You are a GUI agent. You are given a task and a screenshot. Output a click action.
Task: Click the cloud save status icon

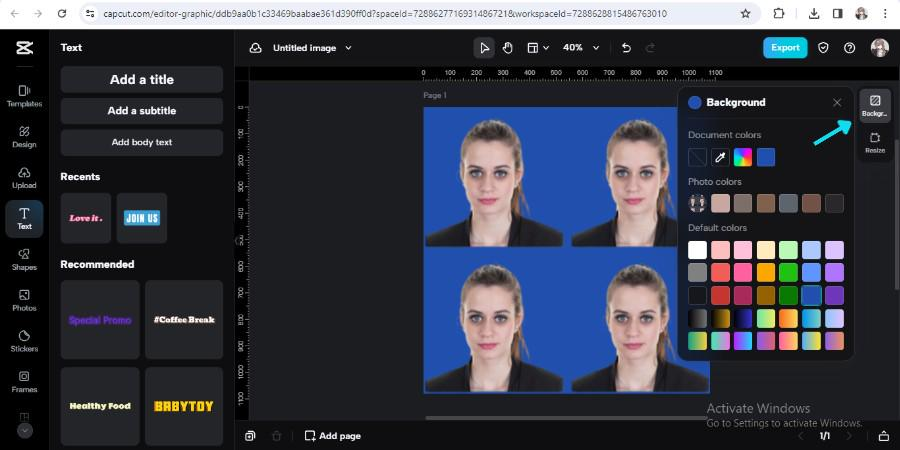(x=255, y=48)
